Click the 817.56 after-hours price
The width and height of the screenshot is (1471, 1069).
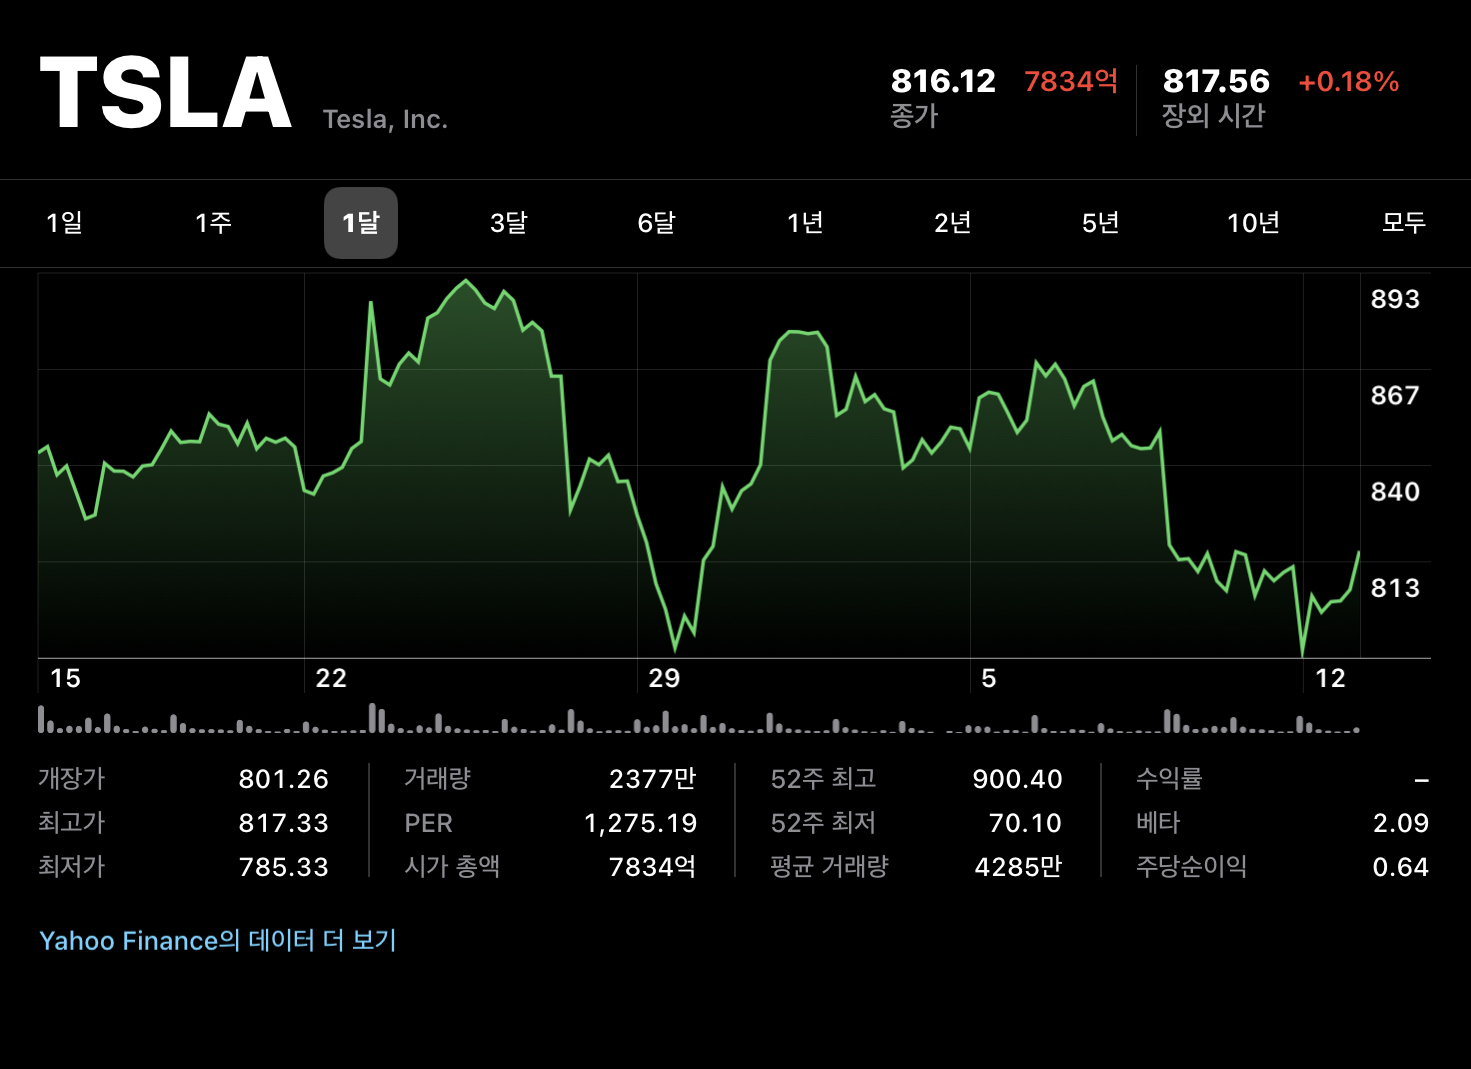click(1216, 81)
